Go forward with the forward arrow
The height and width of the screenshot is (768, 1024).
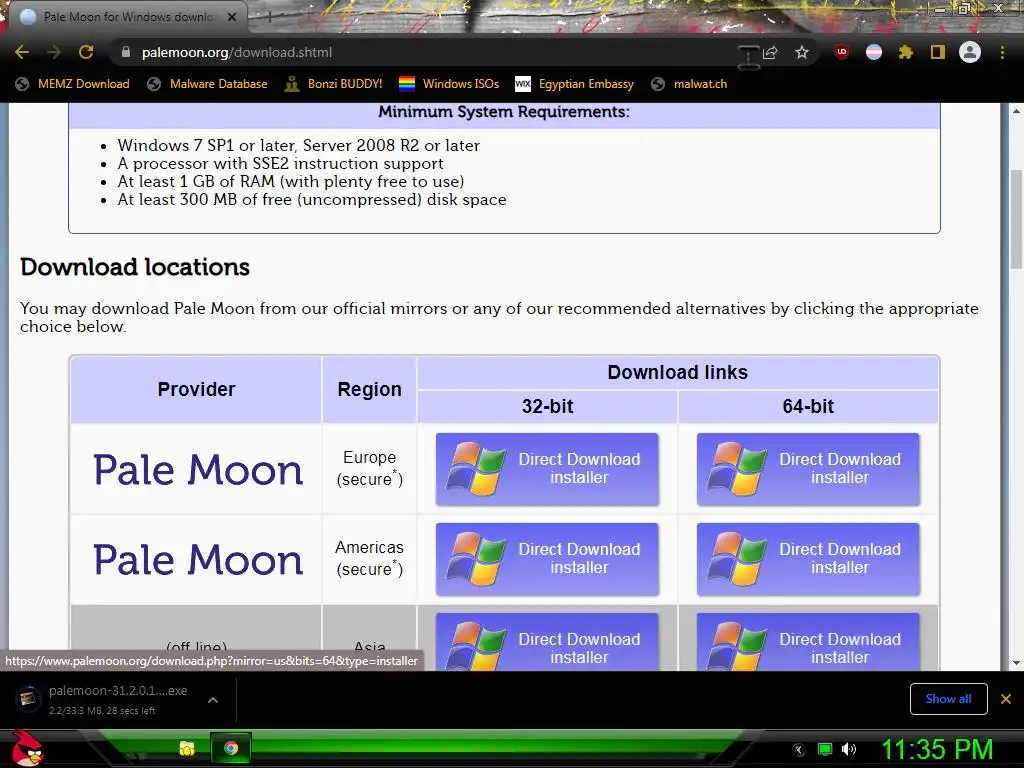pos(54,52)
